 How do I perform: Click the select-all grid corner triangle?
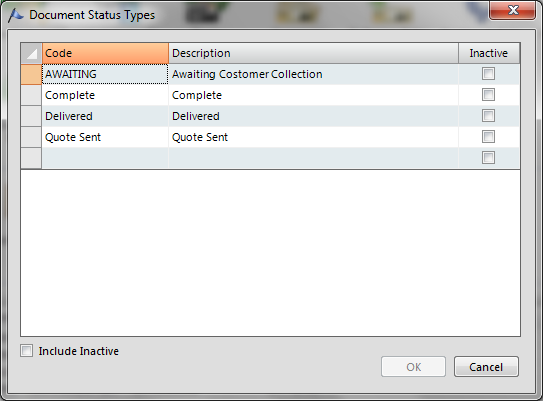(x=32, y=53)
